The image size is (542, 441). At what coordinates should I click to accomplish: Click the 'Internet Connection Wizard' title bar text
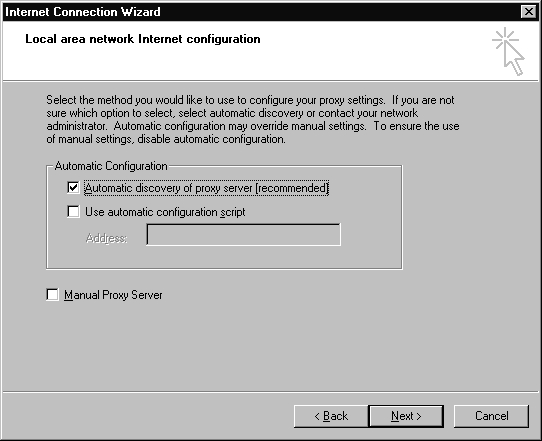(x=83, y=12)
